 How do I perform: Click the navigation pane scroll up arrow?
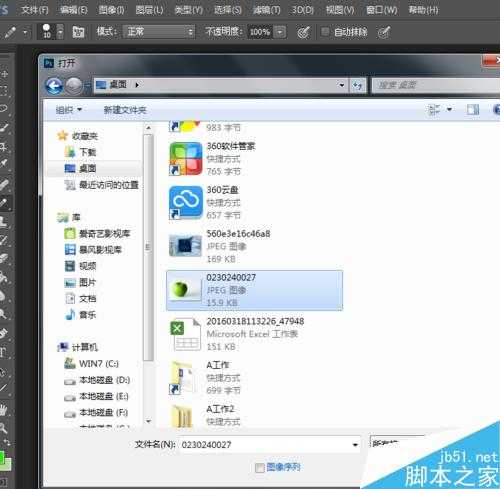click(148, 128)
